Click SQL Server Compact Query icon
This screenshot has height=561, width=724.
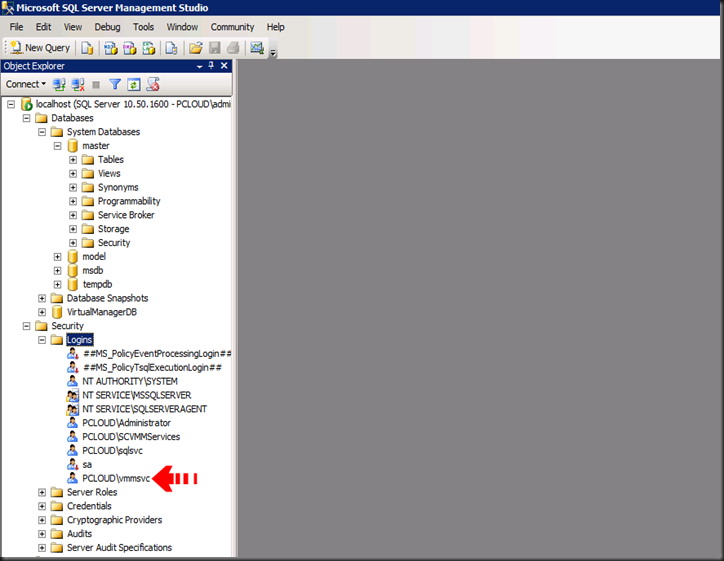point(171,48)
